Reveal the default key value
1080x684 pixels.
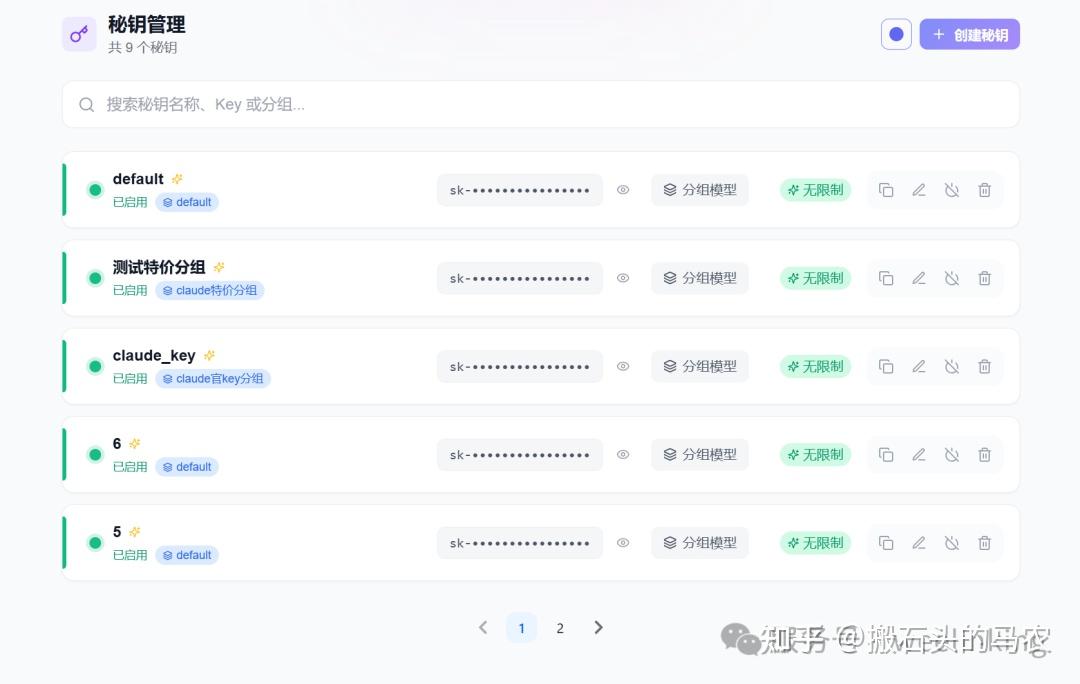tap(623, 190)
